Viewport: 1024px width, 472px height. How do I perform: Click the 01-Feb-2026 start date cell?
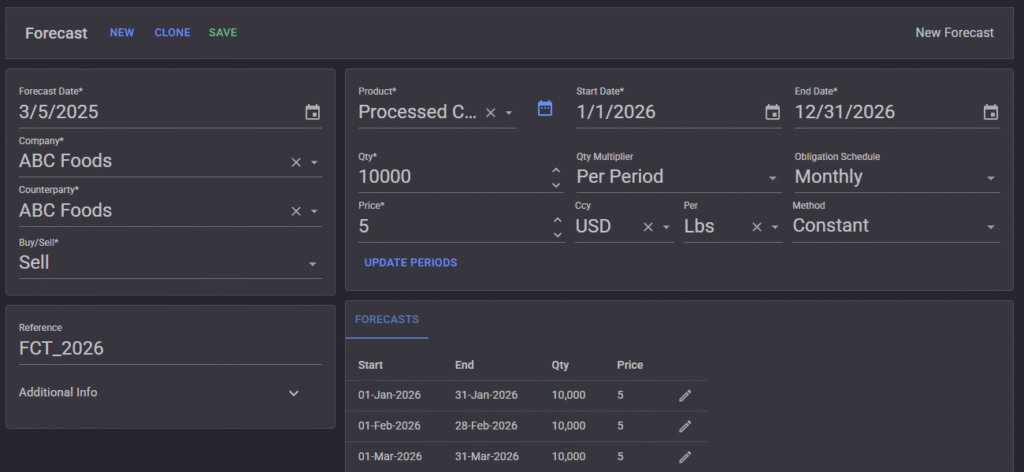[x=389, y=426]
